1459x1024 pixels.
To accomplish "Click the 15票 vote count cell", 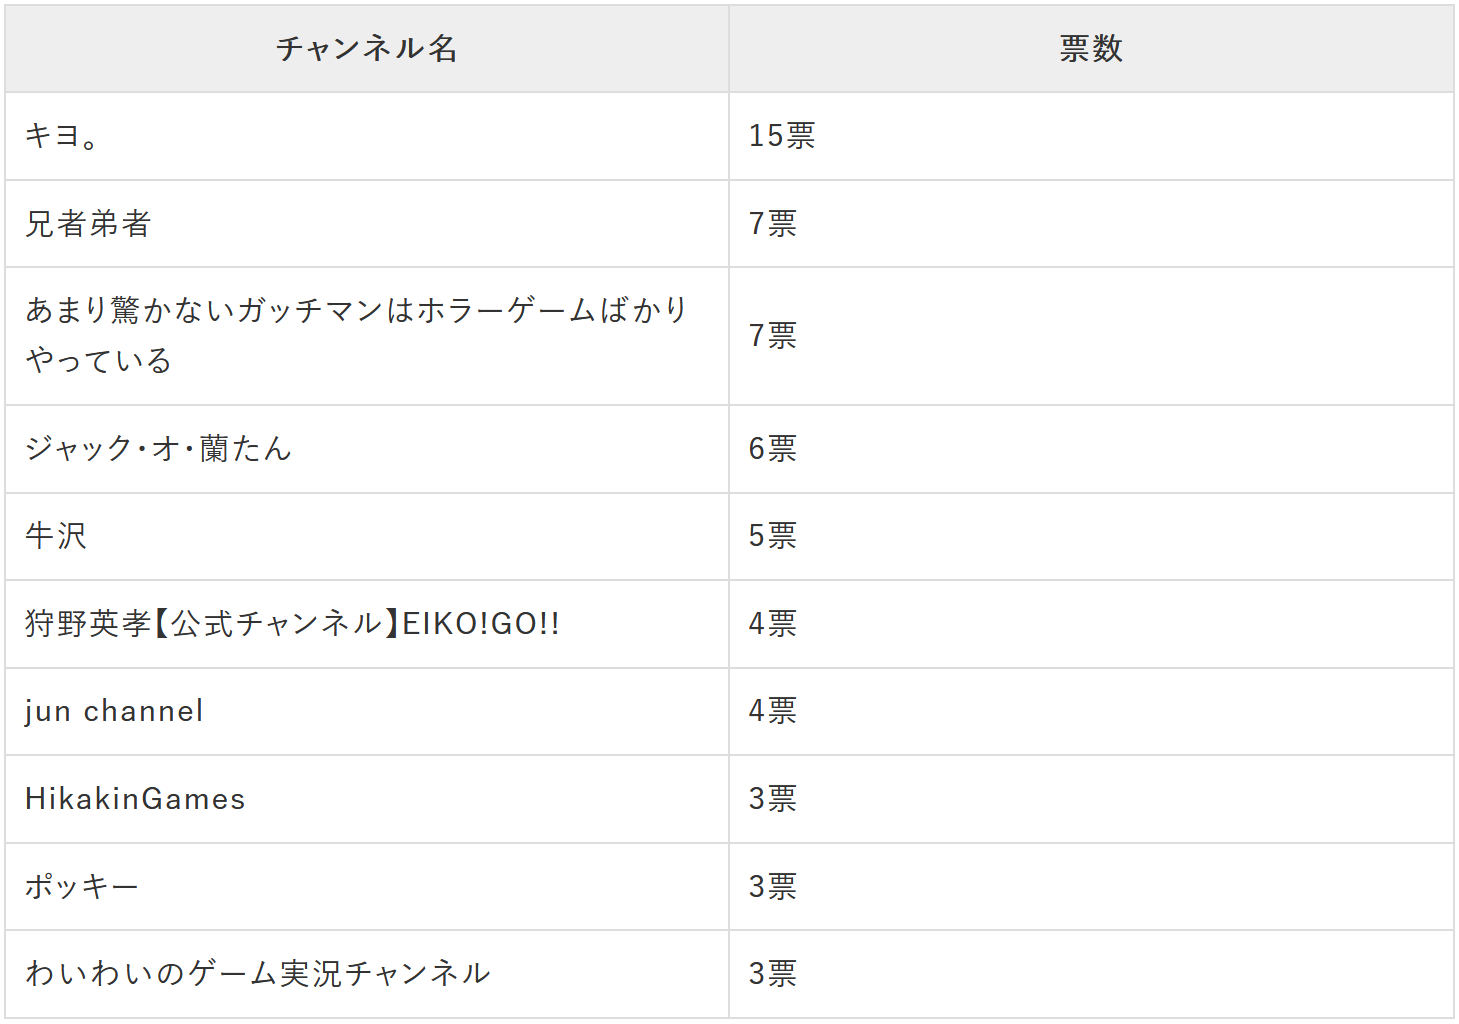I will tap(782, 136).
